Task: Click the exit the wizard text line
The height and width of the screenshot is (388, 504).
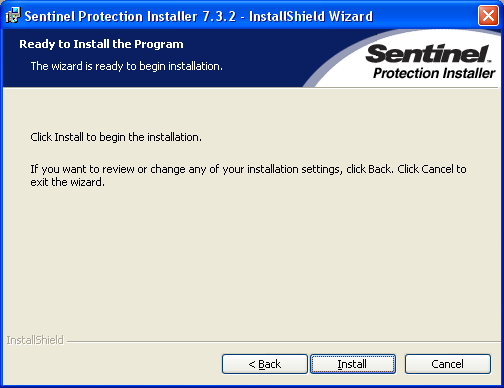Action: (x=68, y=182)
